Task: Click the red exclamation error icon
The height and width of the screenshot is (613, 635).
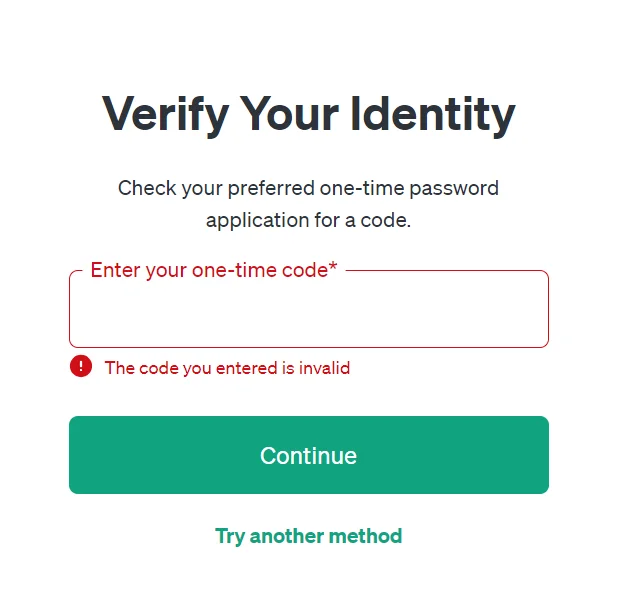Action: (81, 366)
